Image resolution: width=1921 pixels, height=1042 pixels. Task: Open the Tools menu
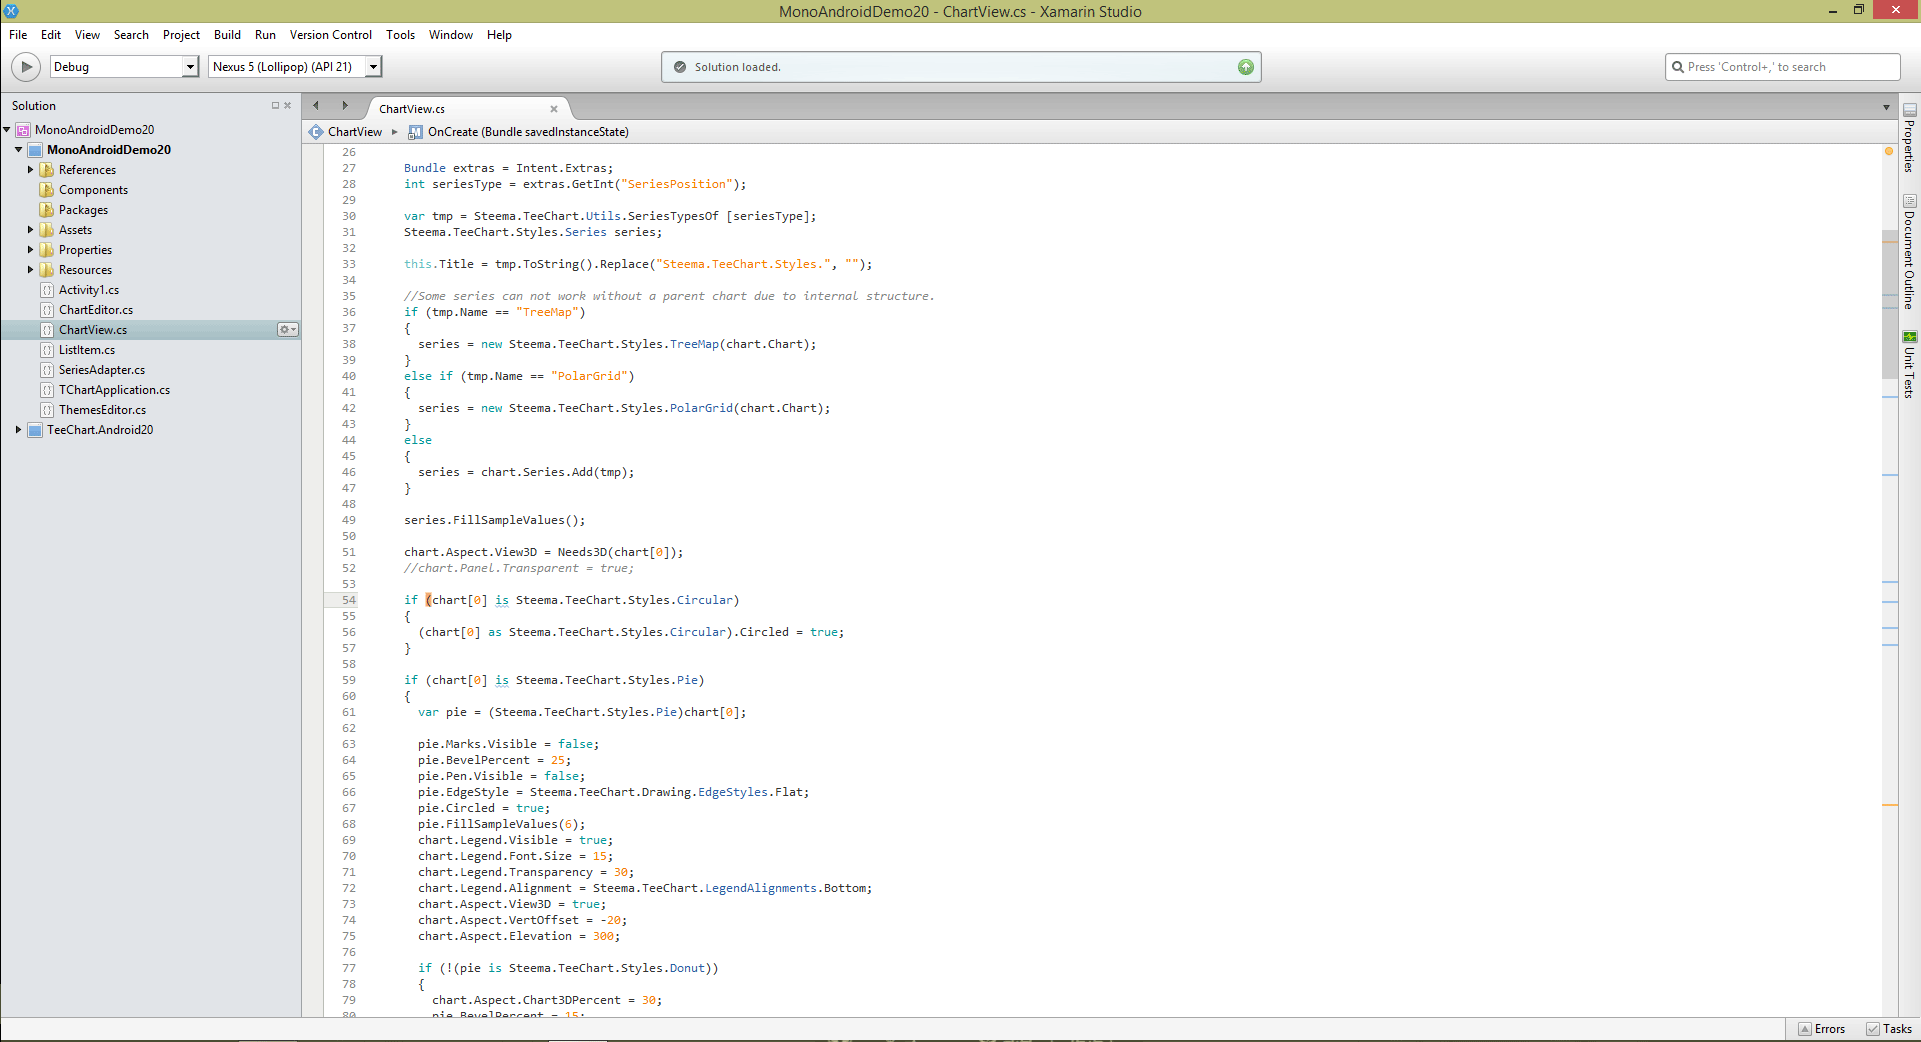click(400, 35)
